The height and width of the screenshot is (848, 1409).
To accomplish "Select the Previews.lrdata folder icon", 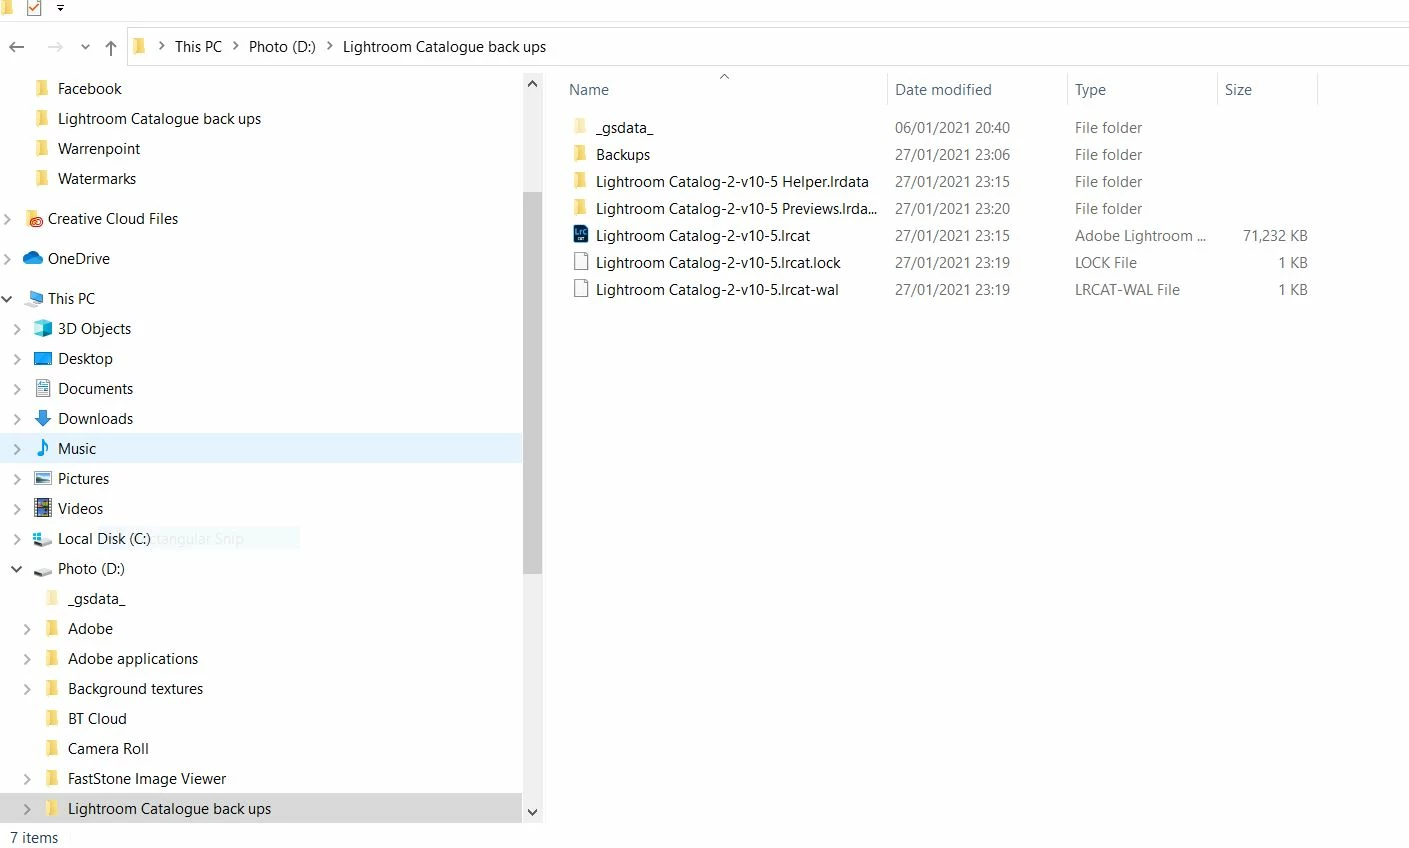I will click(x=580, y=208).
